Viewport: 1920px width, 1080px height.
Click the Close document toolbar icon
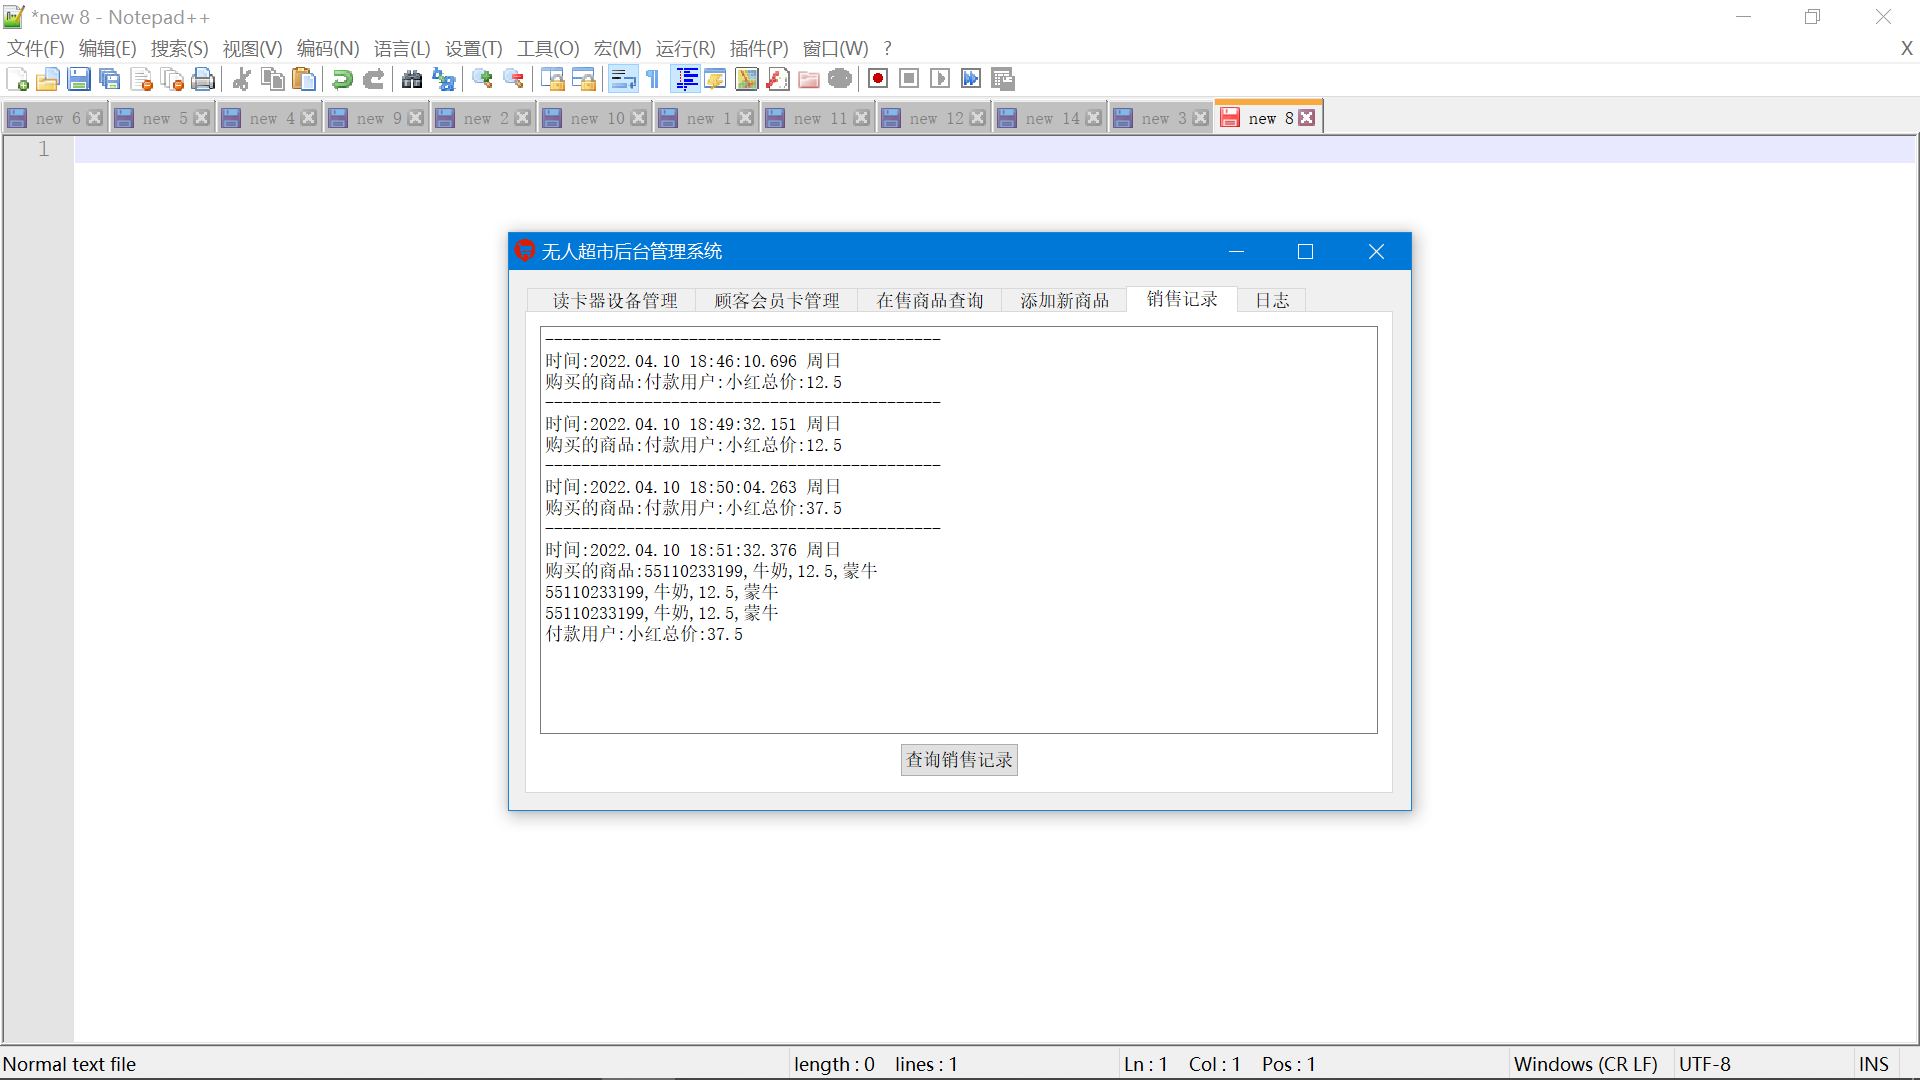click(x=141, y=79)
